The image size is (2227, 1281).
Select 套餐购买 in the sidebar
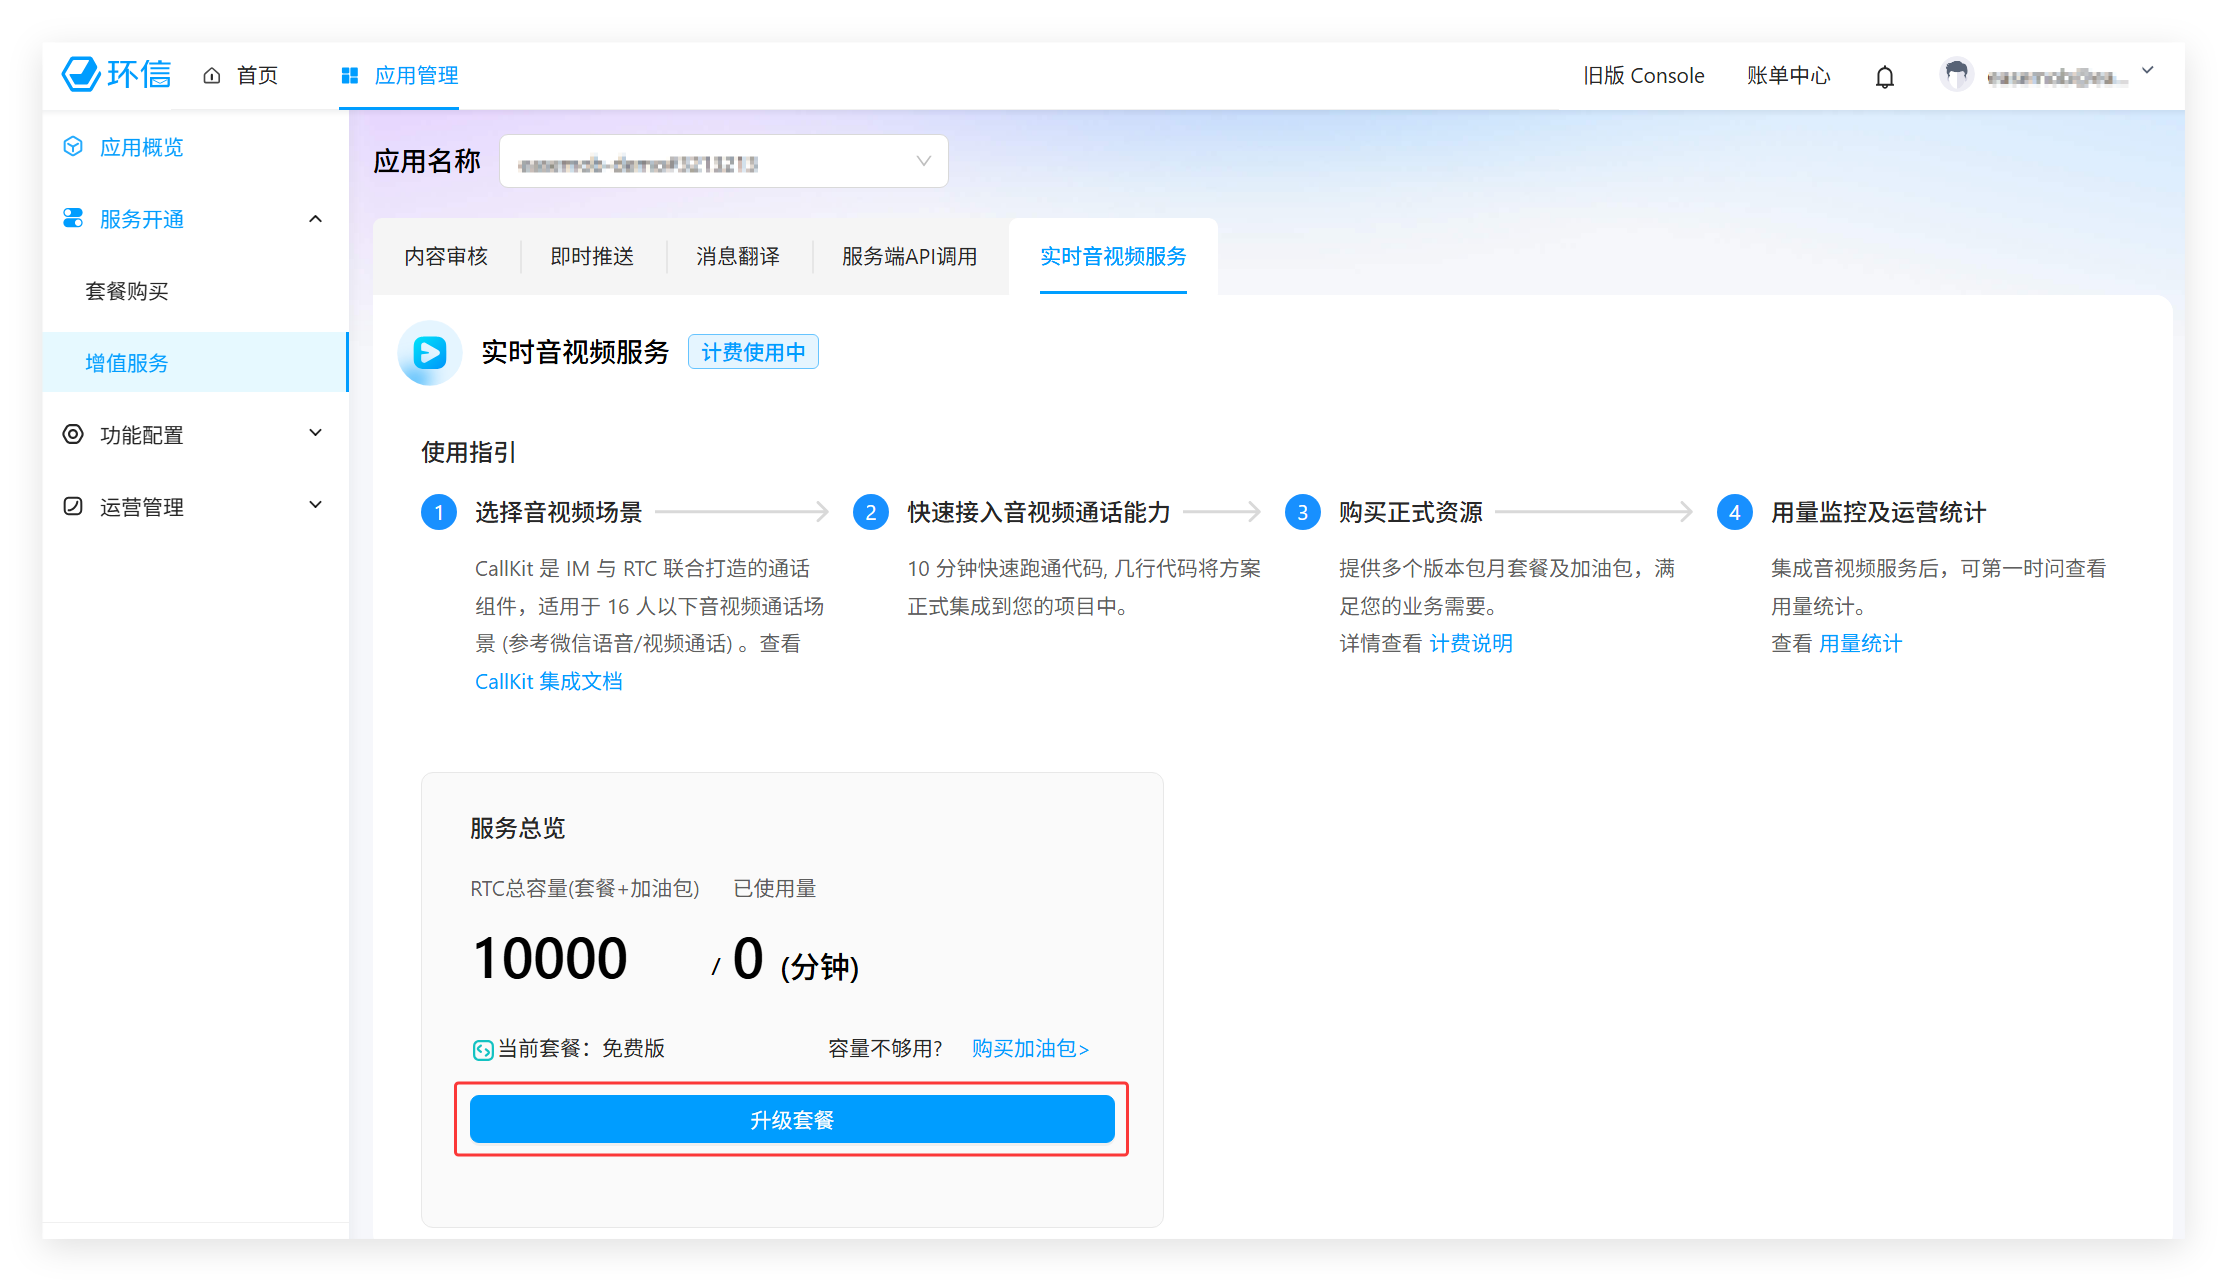click(127, 291)
